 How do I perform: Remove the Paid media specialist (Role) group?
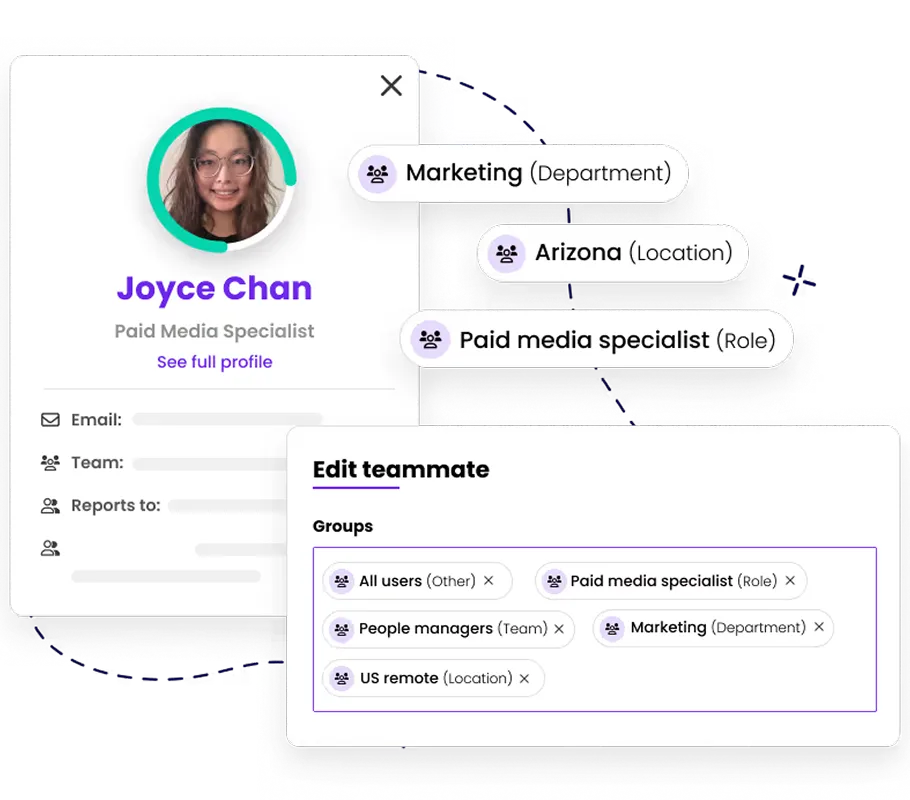789,580
